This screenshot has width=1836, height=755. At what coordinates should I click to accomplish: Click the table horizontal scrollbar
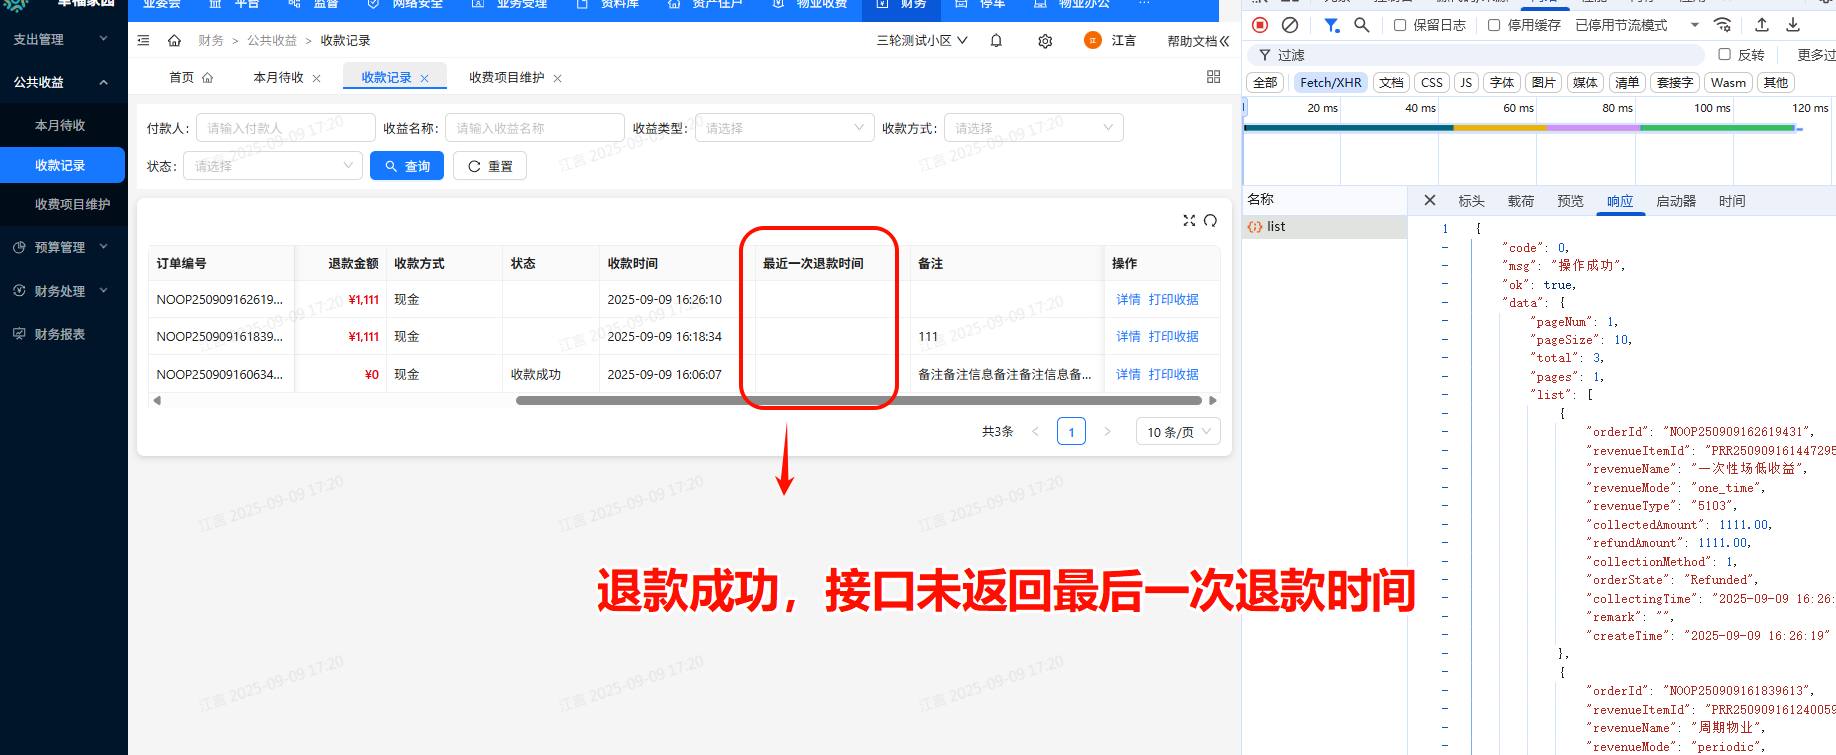(x=858, y=400)
